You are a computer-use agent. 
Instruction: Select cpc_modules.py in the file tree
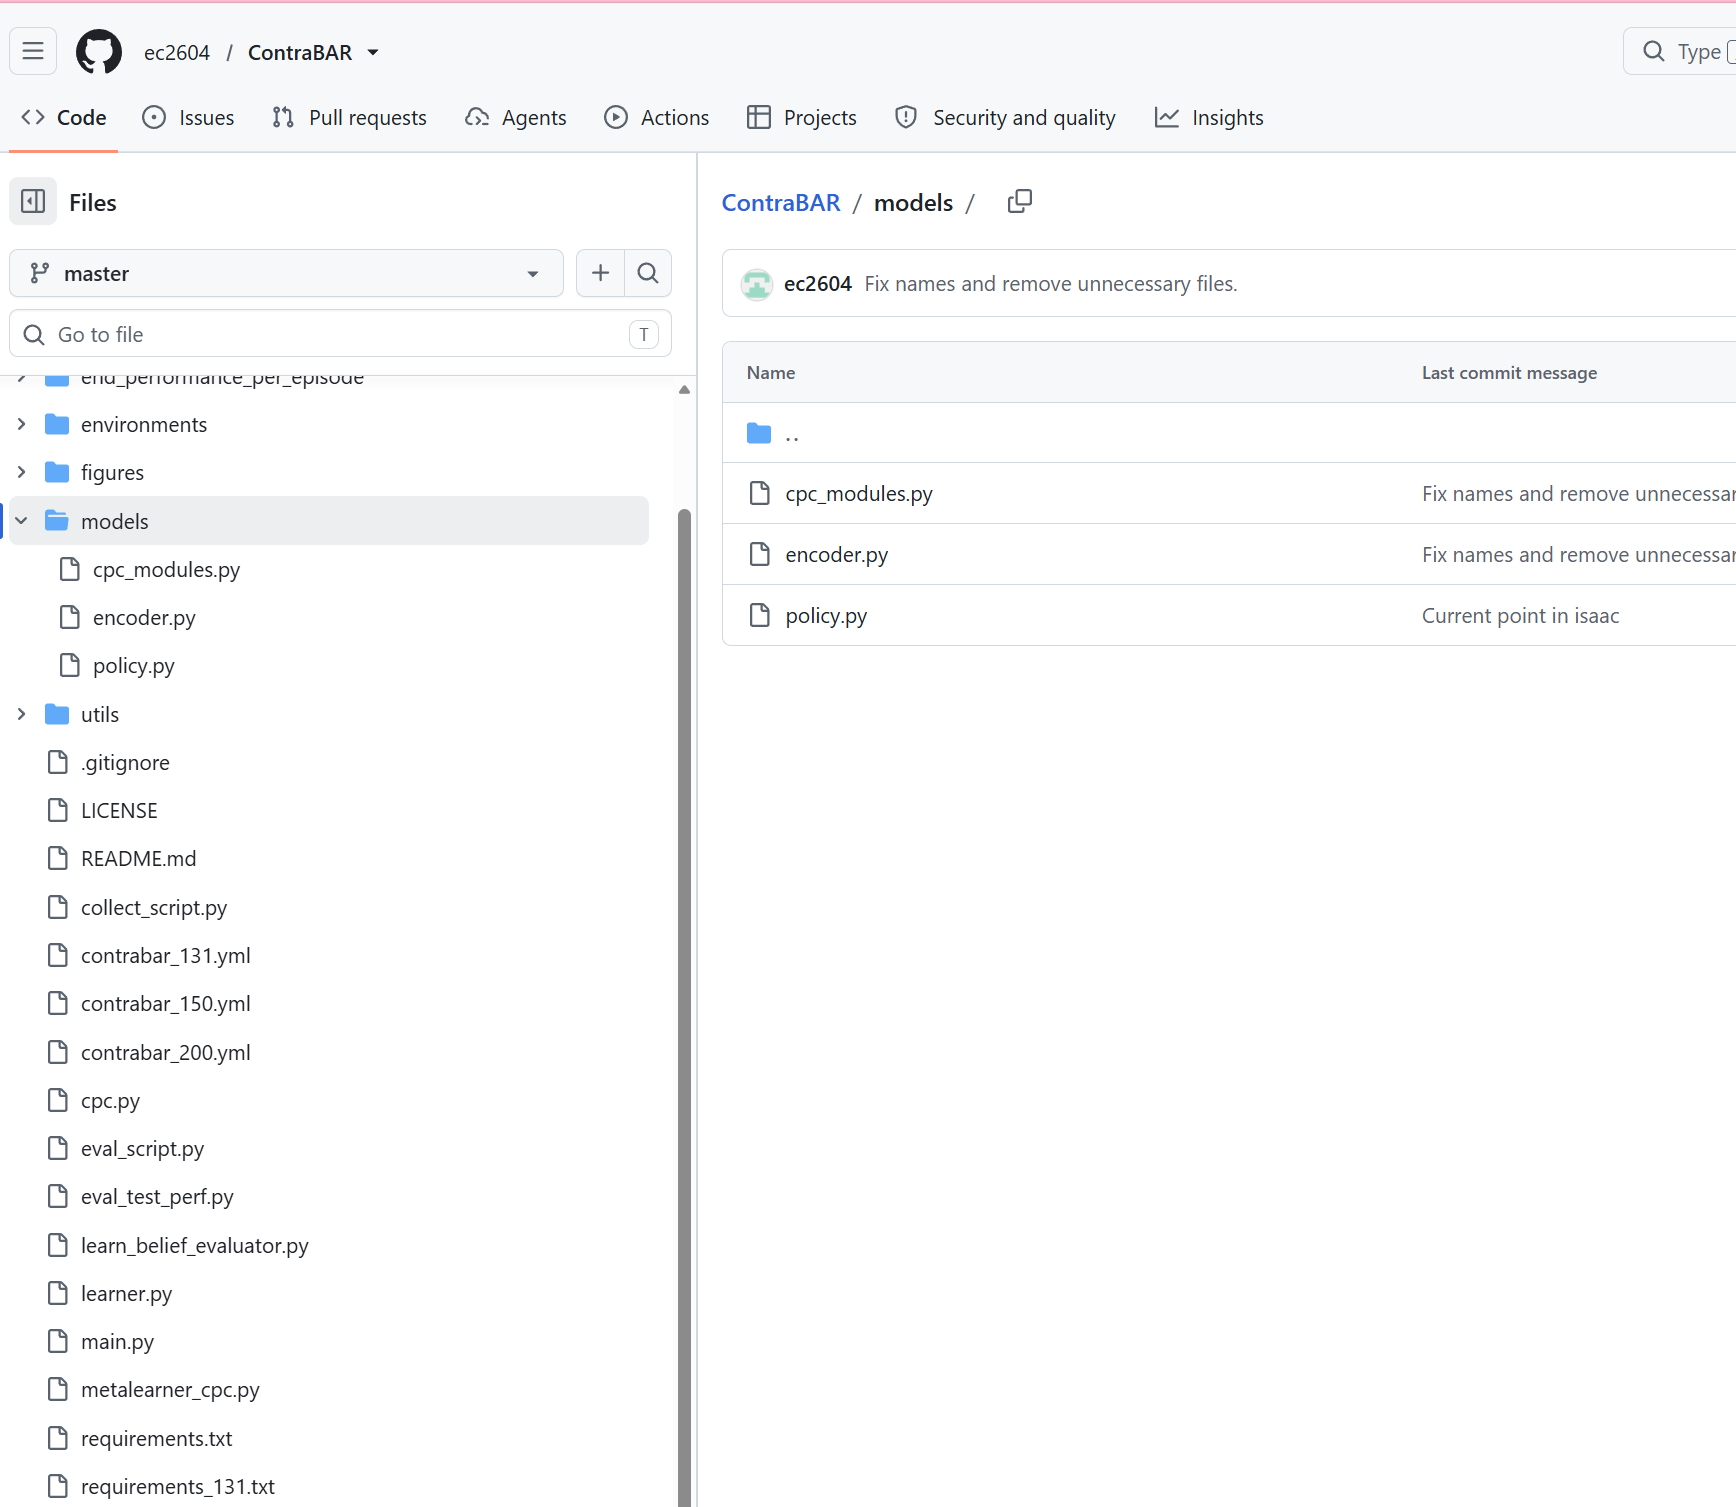(x=166, y=569)
